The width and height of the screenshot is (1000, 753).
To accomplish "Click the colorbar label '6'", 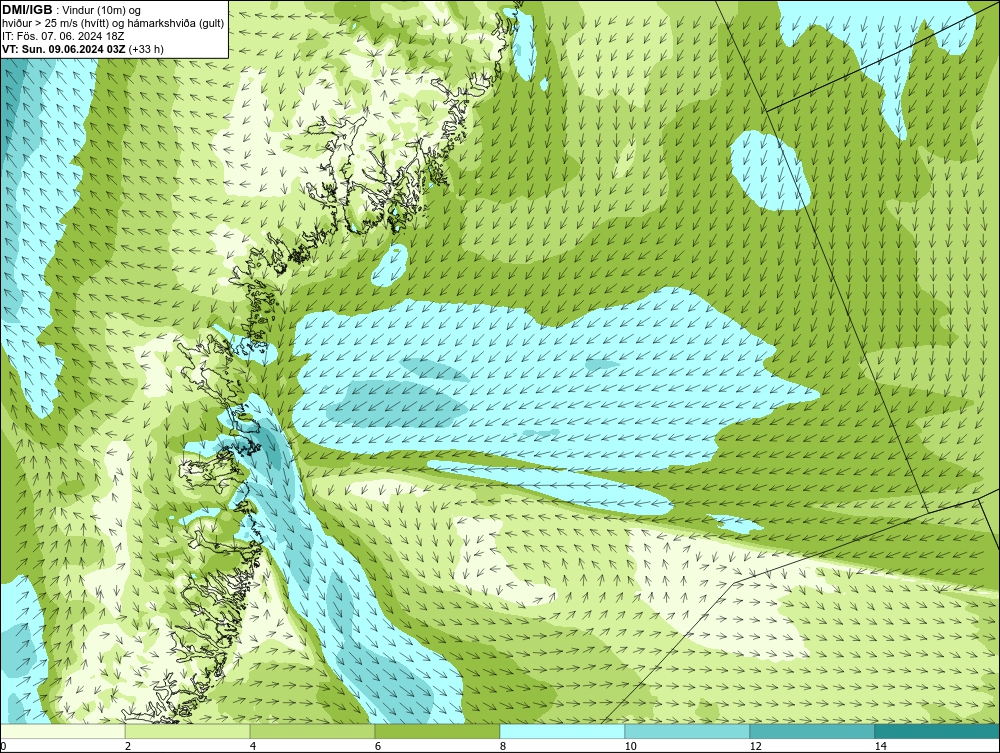I will (x=378, y=747).
